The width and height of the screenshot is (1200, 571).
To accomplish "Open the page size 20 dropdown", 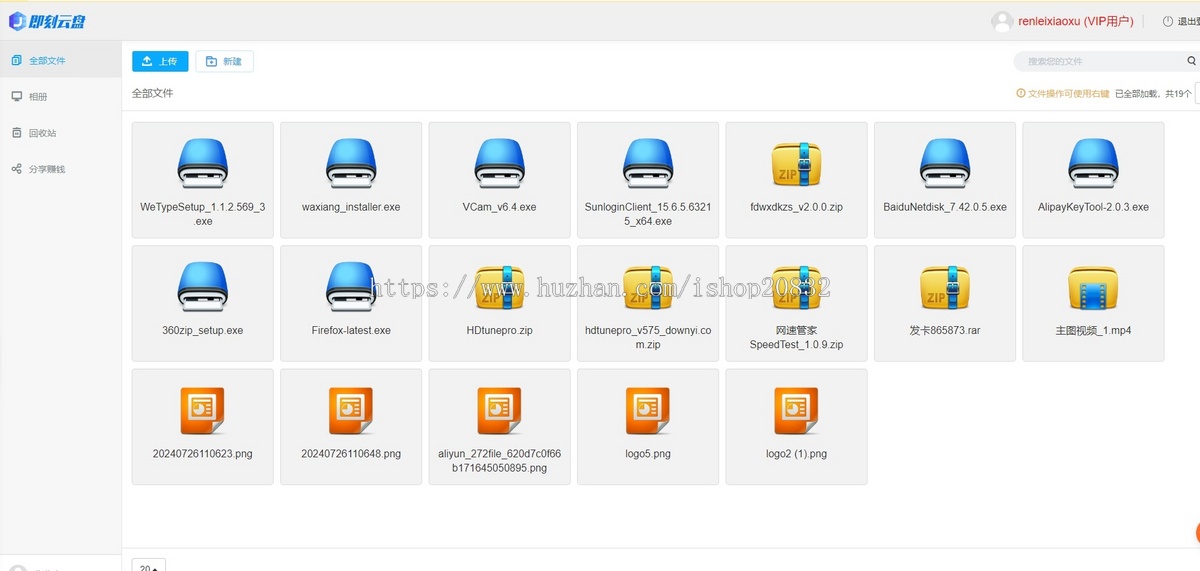I will tap(149, 565).
